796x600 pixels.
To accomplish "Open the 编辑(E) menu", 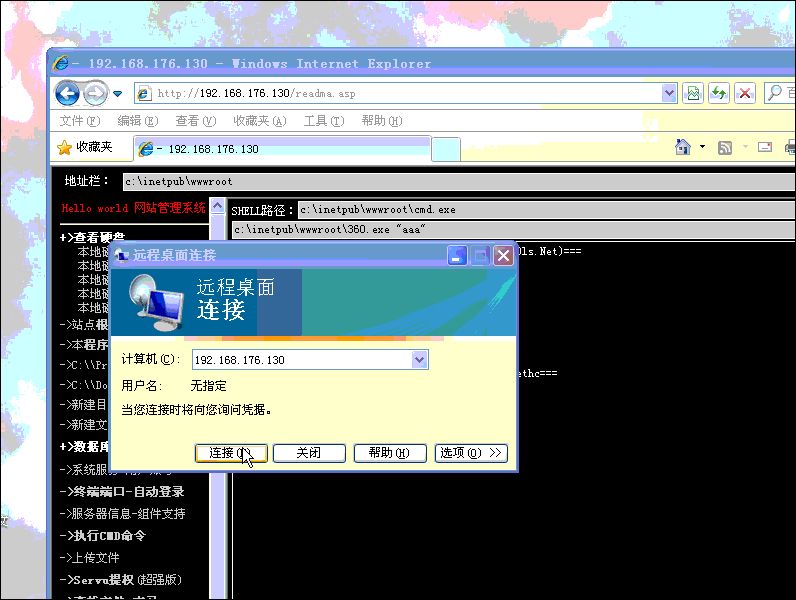I will 138,121.
